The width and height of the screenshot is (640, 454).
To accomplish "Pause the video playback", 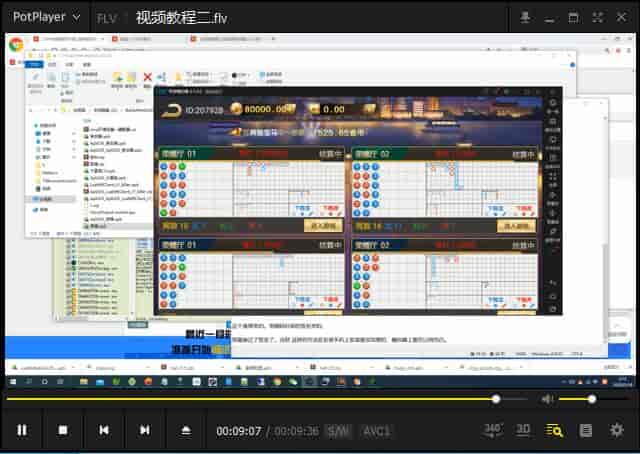I will tap(21, 430).
